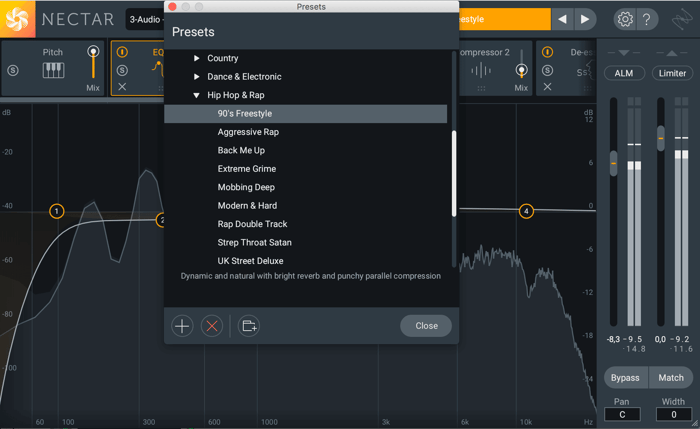Click the input threshold down-arrow marker
Screen dimensions: 700x429
624,53
